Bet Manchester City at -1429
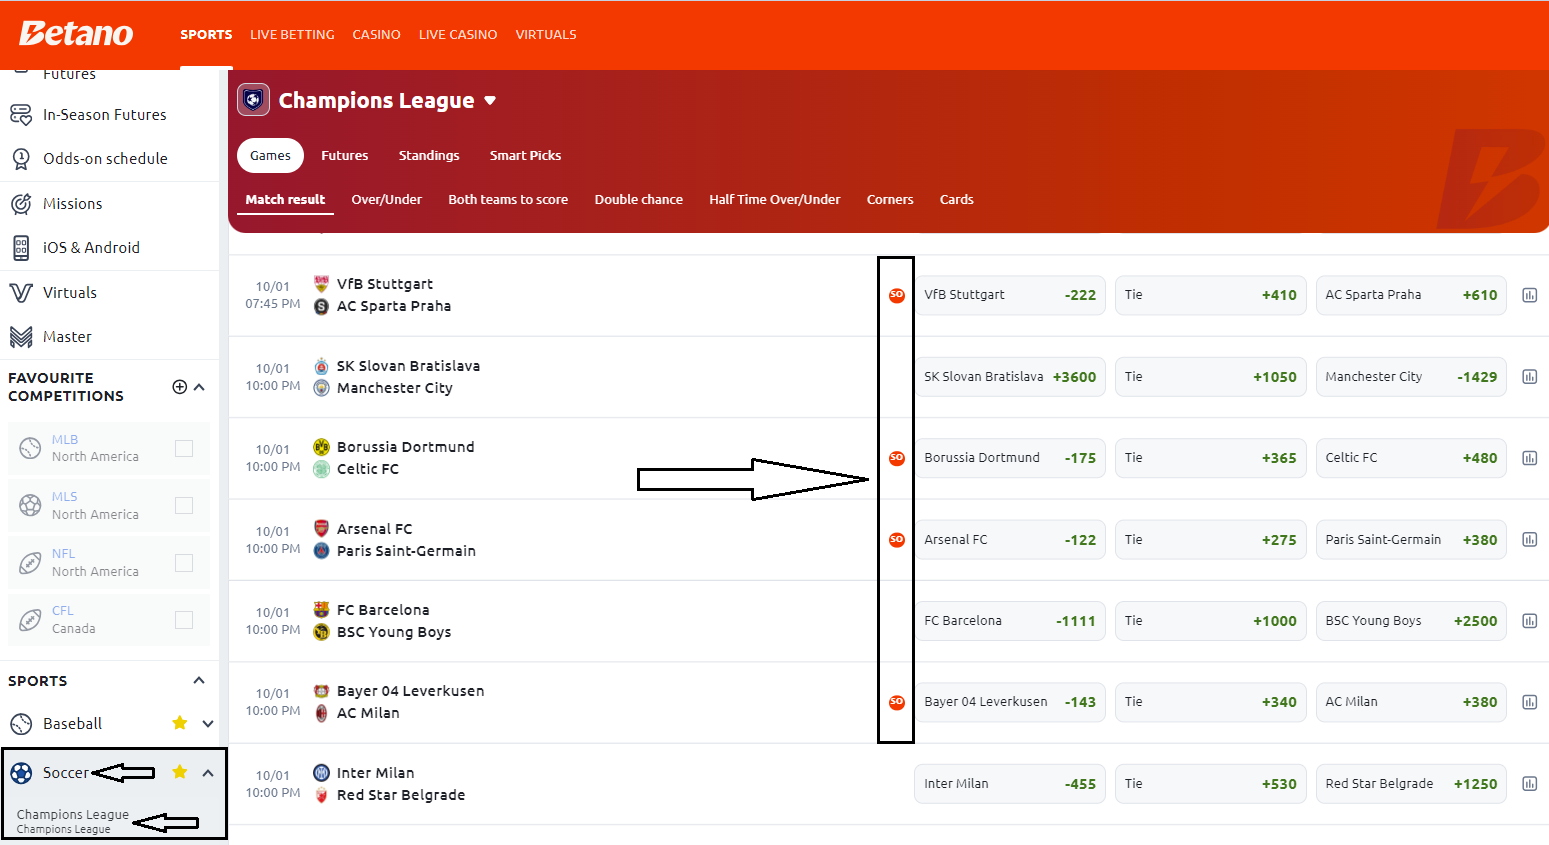This screenshot has width=1549, height=845. click(1411, 377)
